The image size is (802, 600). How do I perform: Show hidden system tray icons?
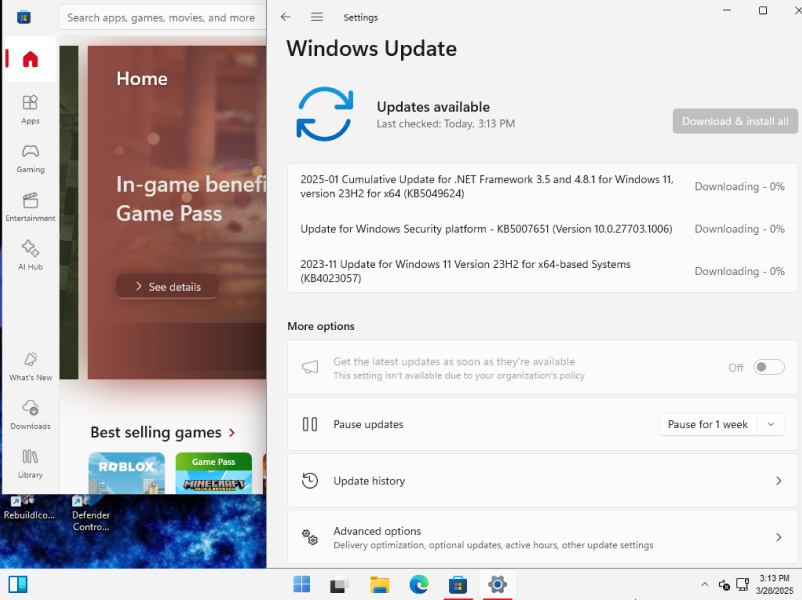pyautogui.click(x=704, y=584)
